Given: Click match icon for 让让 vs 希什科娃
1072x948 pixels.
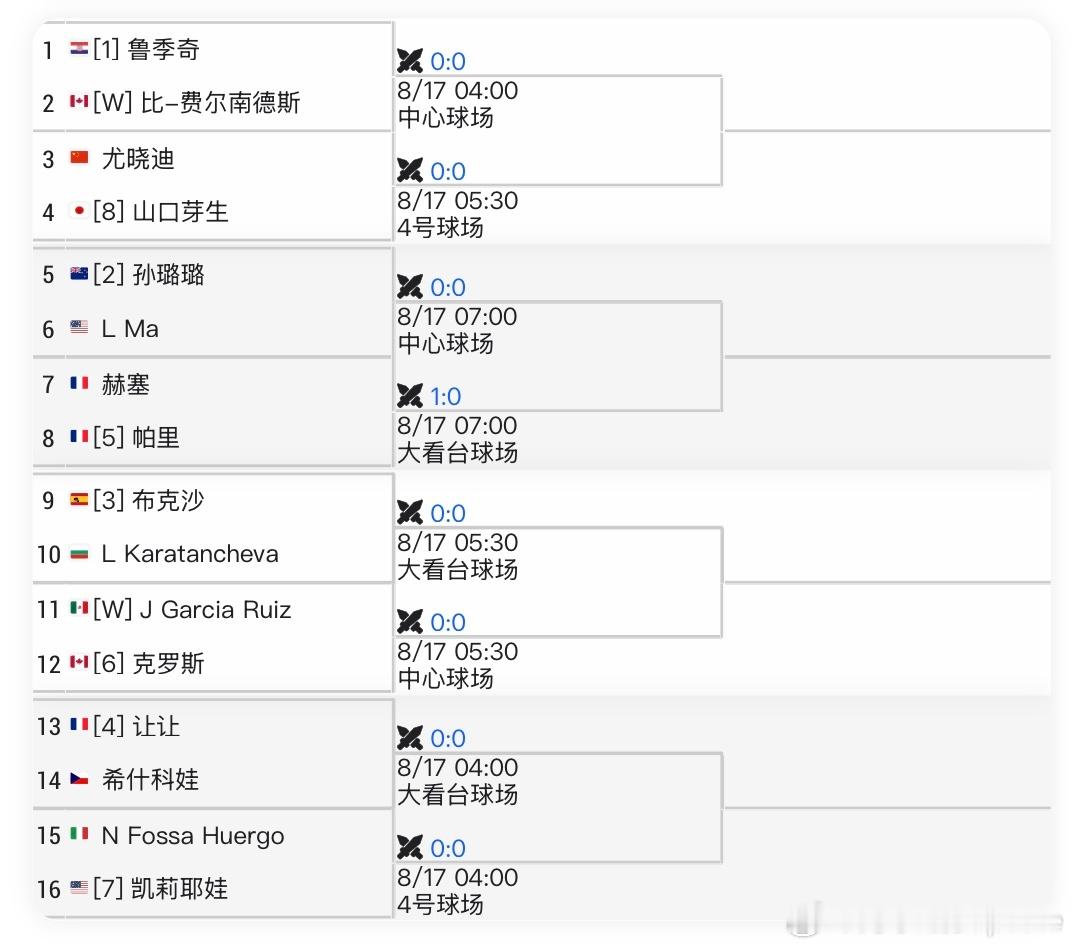Looking at the screenshot, I should 410,738.
